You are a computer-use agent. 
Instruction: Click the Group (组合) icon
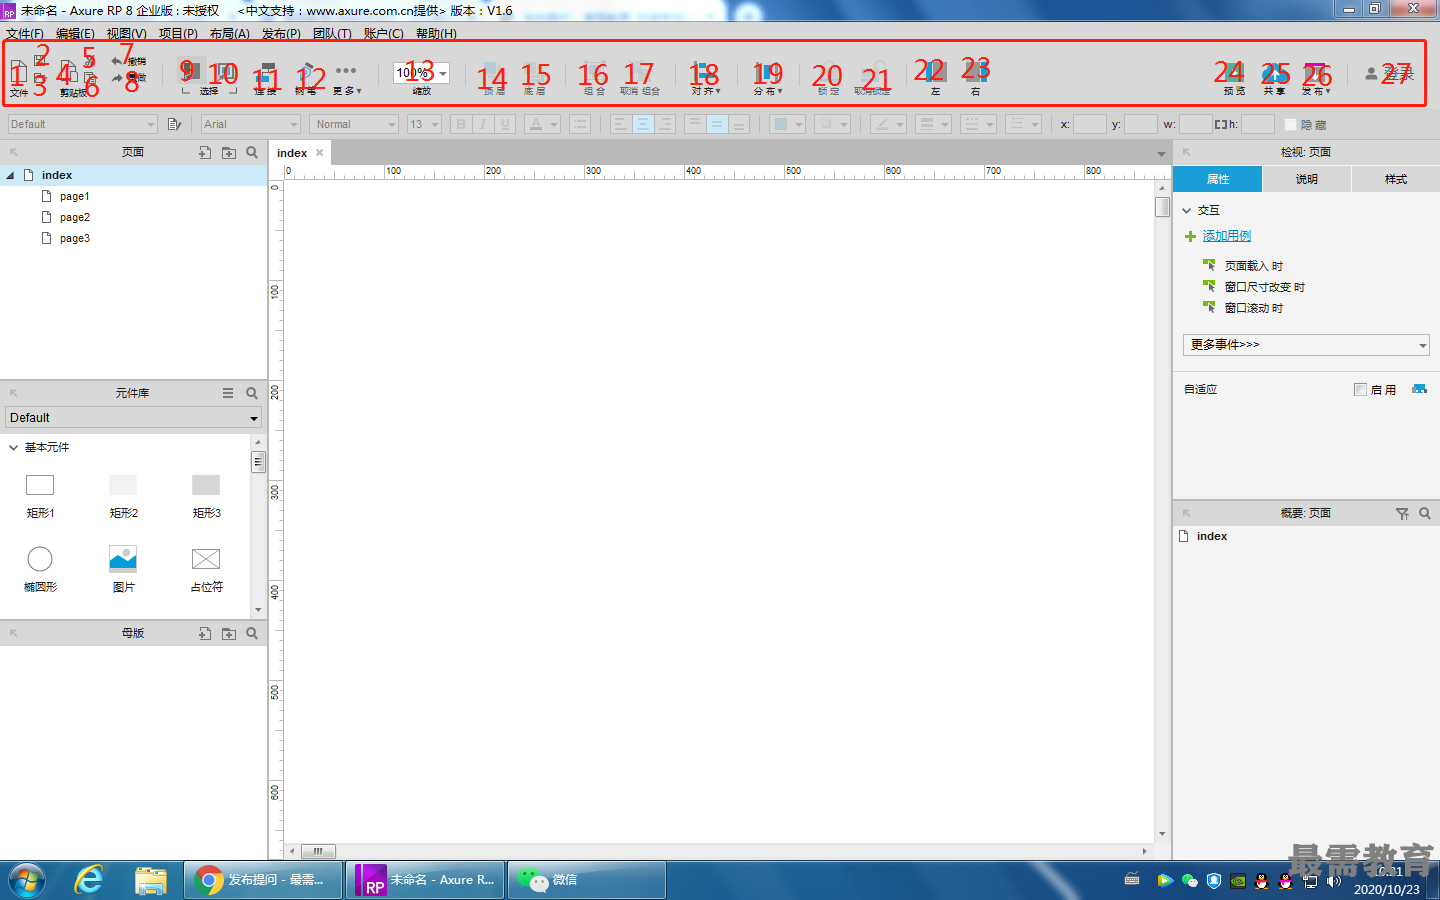coord(594,73)
